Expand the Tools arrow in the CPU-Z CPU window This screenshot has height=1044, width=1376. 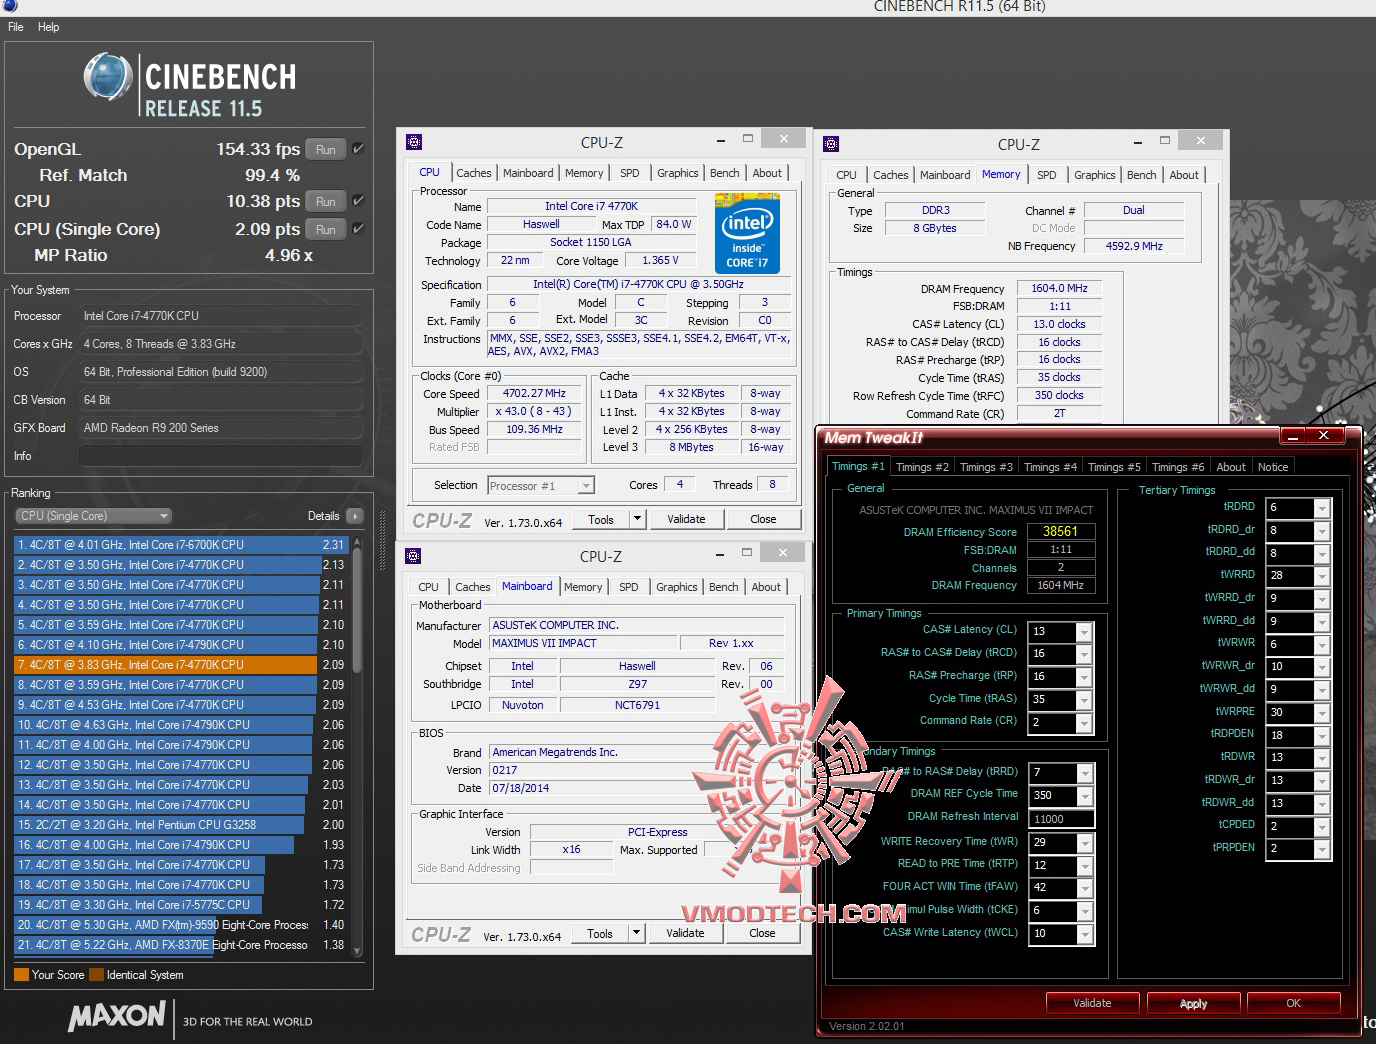click(x=637, y=519)
